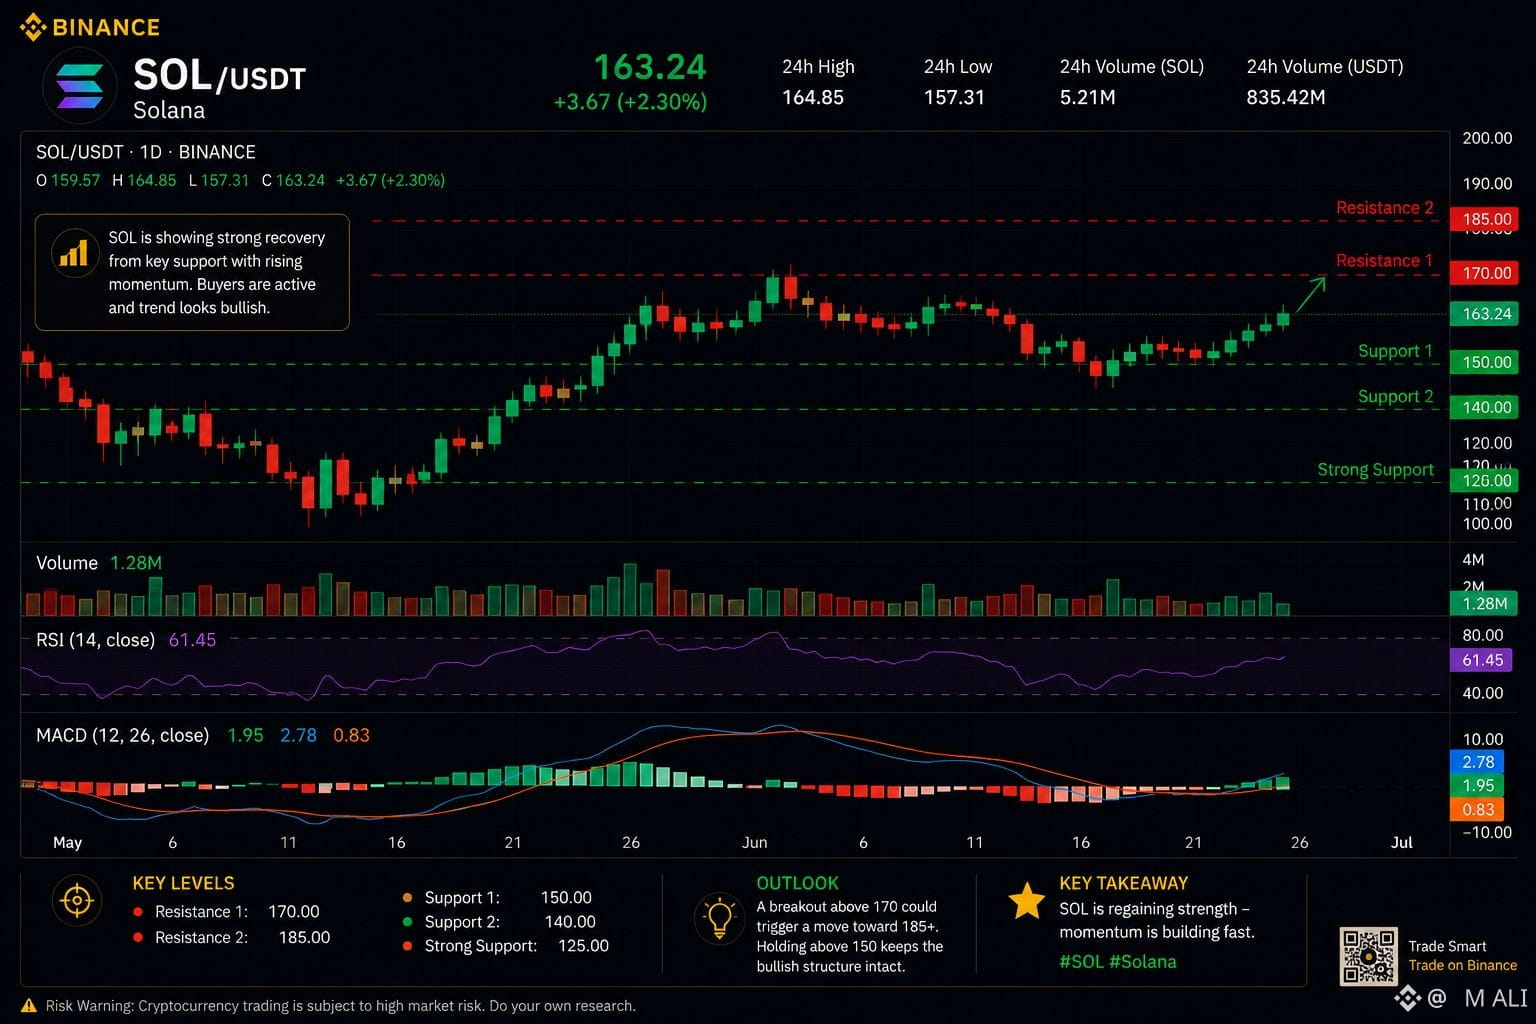Click the 24h Volume (USDT) value 835.42M
This screenshot has width=1536, height=1024.
tap(1285, 97)
